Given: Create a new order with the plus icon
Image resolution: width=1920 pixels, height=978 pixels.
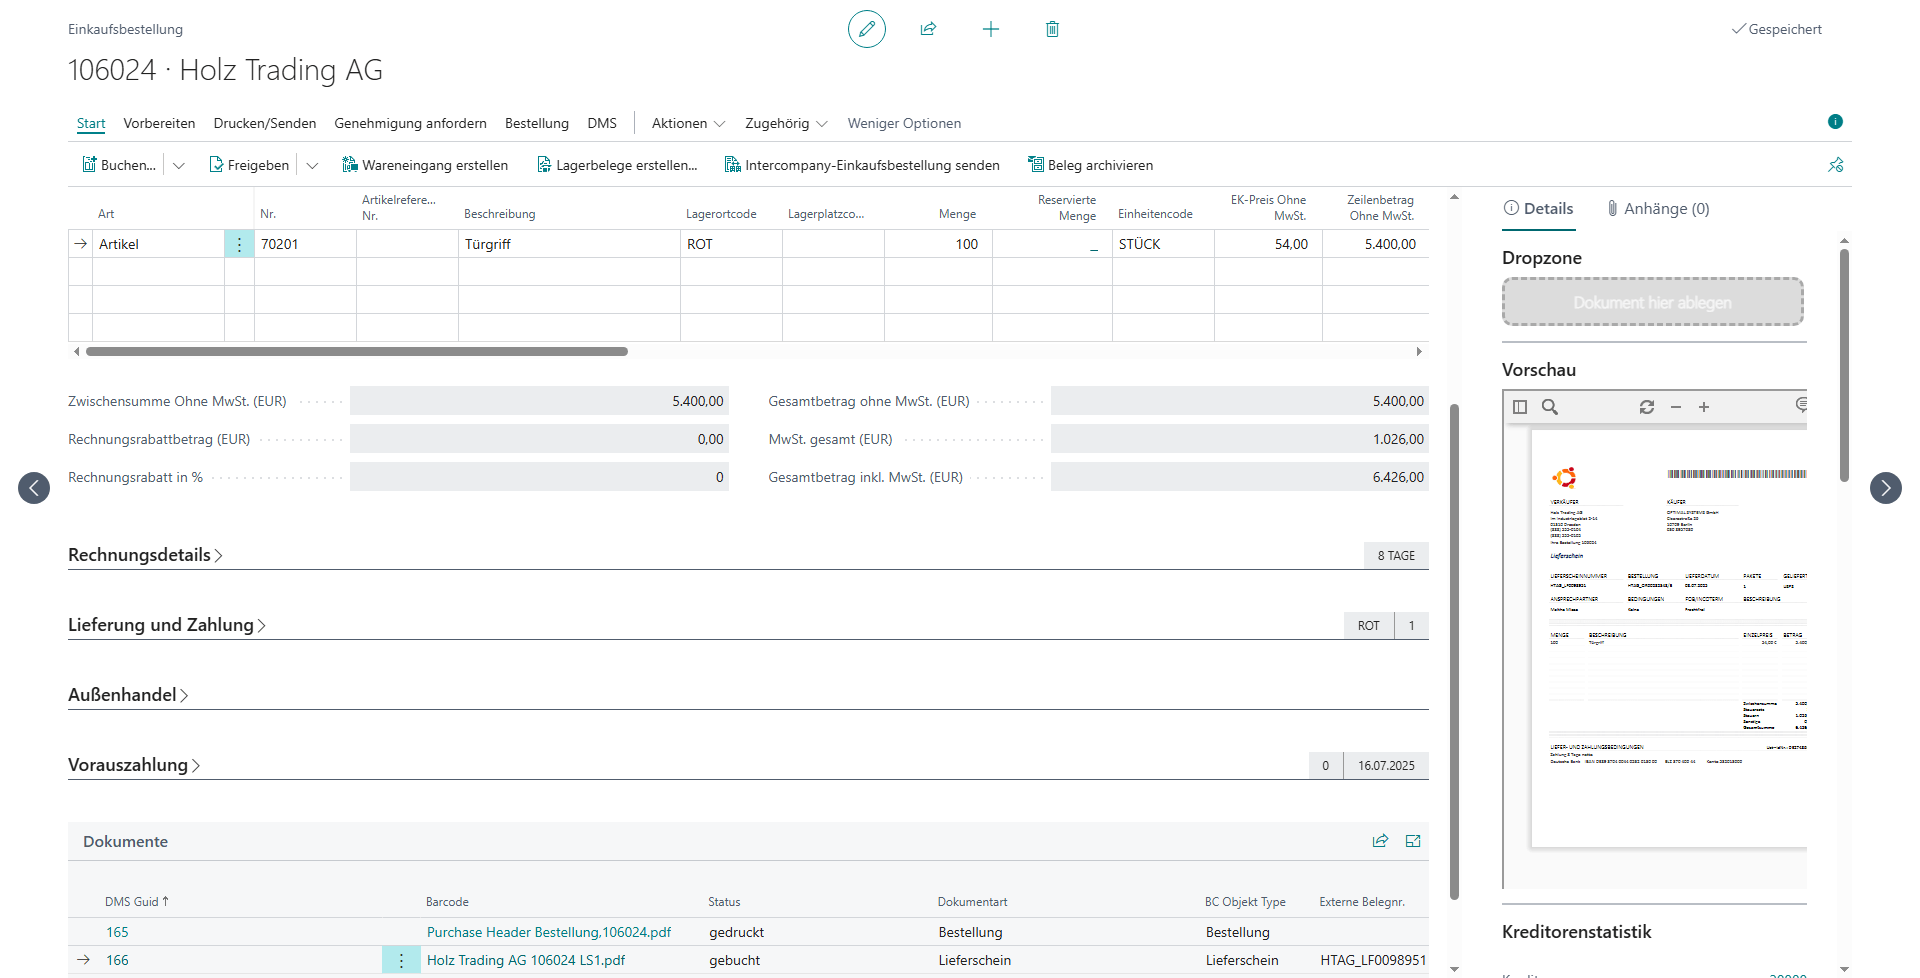Looking at the screenshot, I should [991, 29].
